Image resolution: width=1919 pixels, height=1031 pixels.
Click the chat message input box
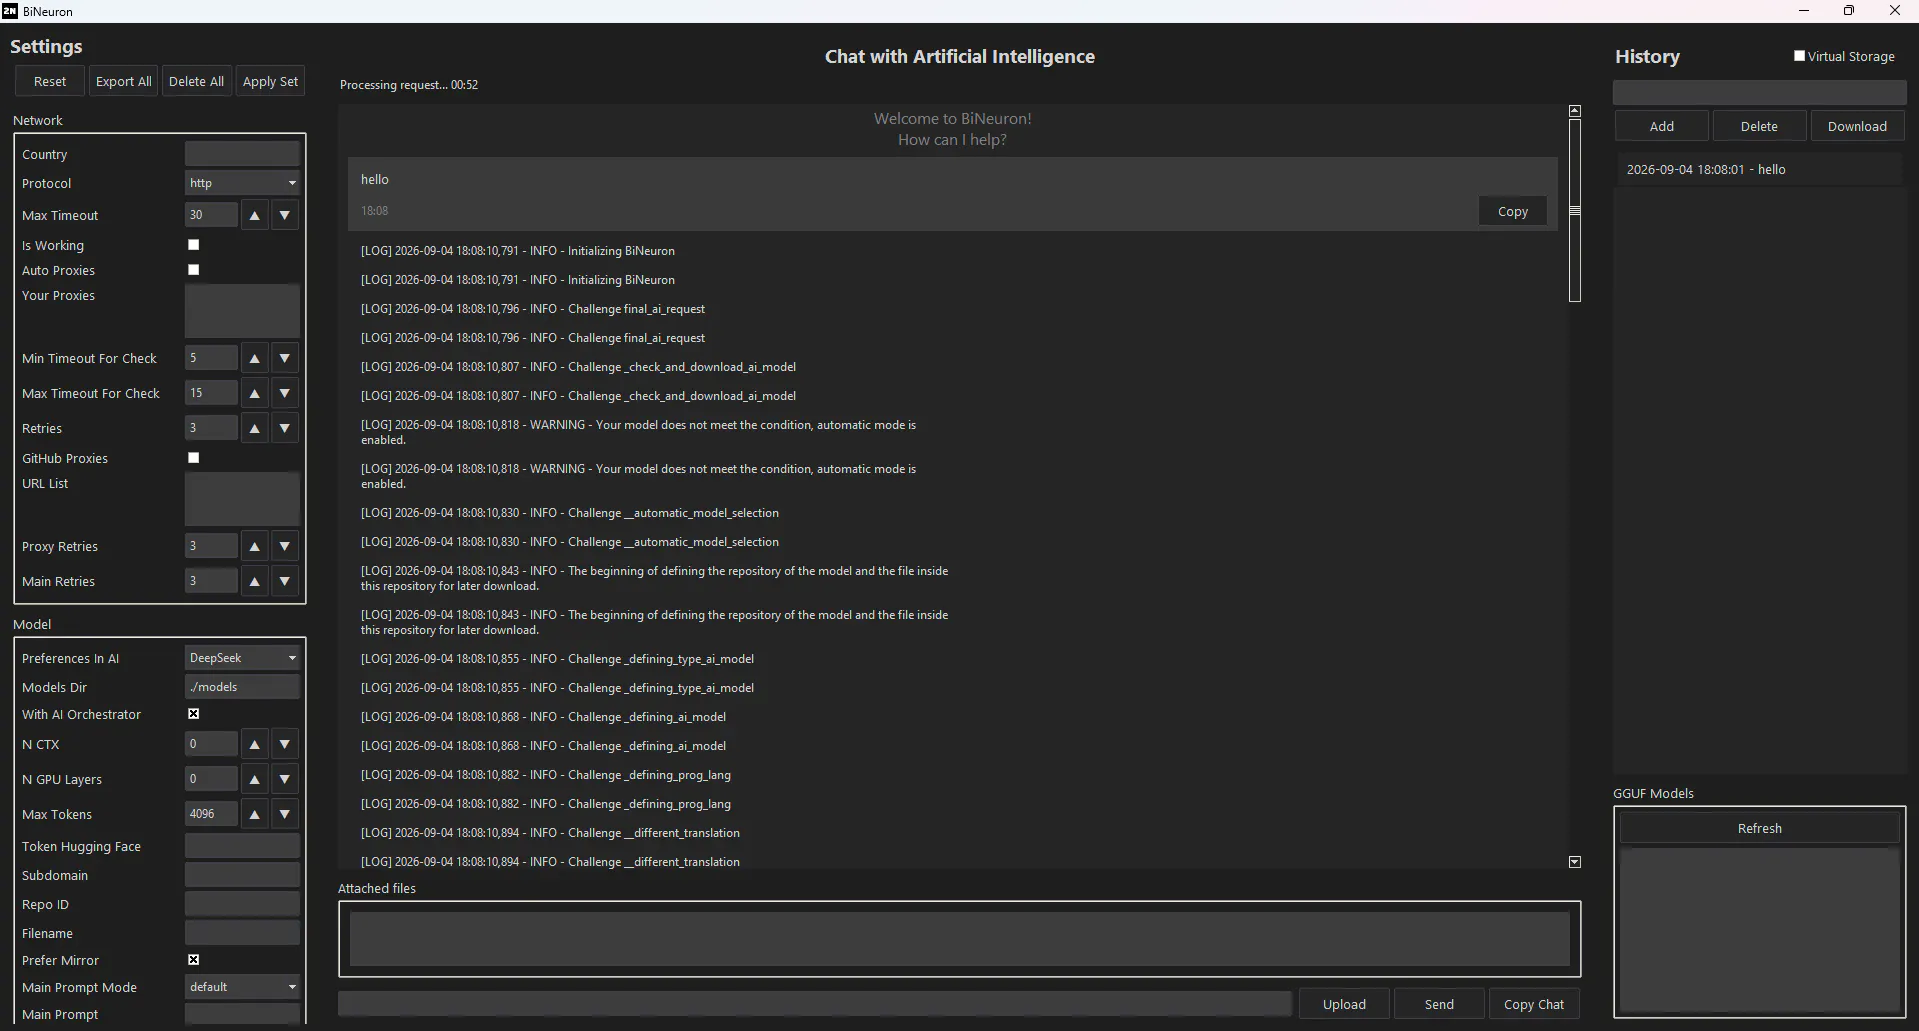click(815, 1004)
